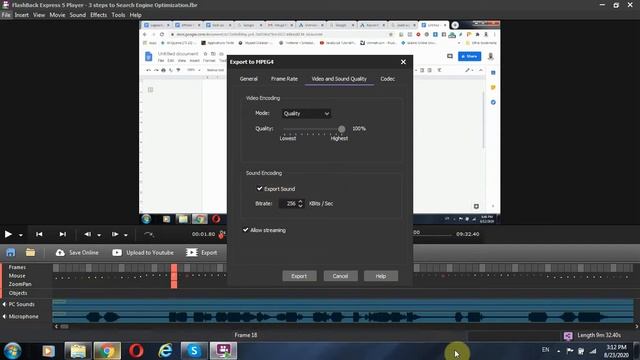Switch to the Frame Rate tab
The height and width of the screenshot is (360, 640).
284,79
